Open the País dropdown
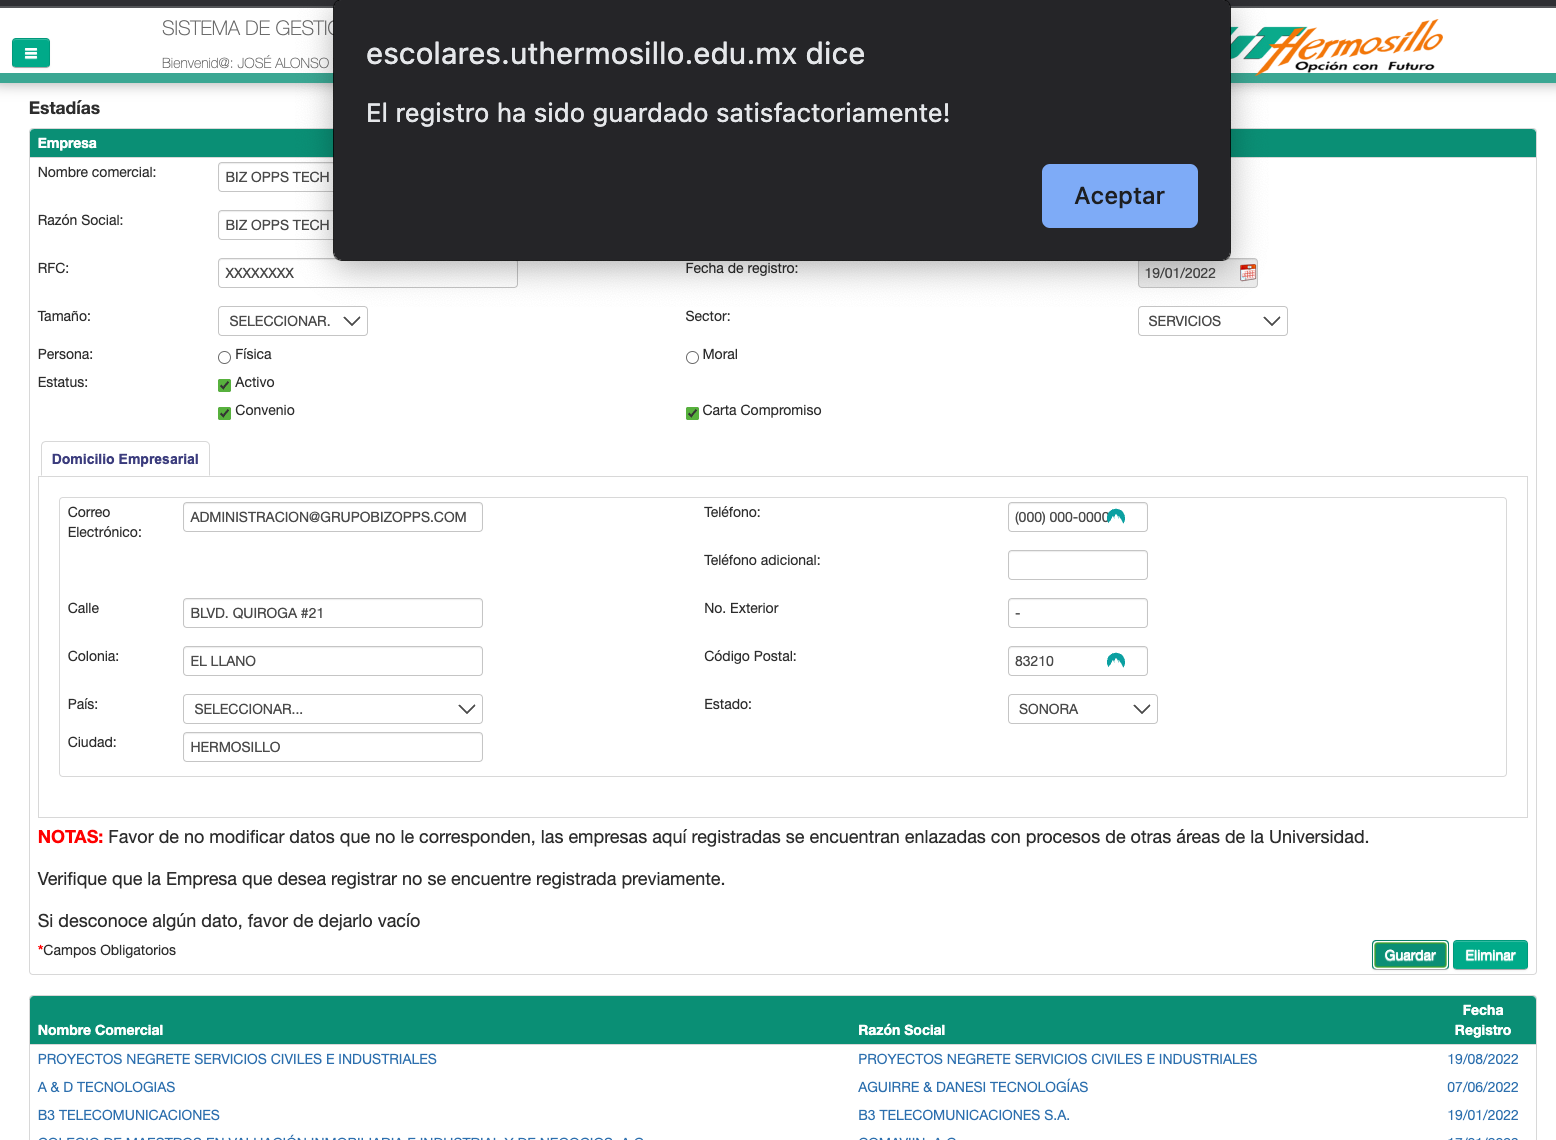Screen dimensions: 1556x1140 coord(332,709)
